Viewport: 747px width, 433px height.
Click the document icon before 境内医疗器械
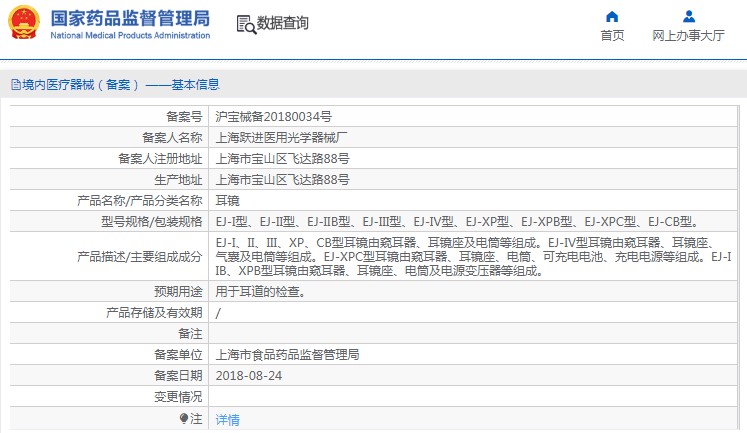tap(16, 85)
